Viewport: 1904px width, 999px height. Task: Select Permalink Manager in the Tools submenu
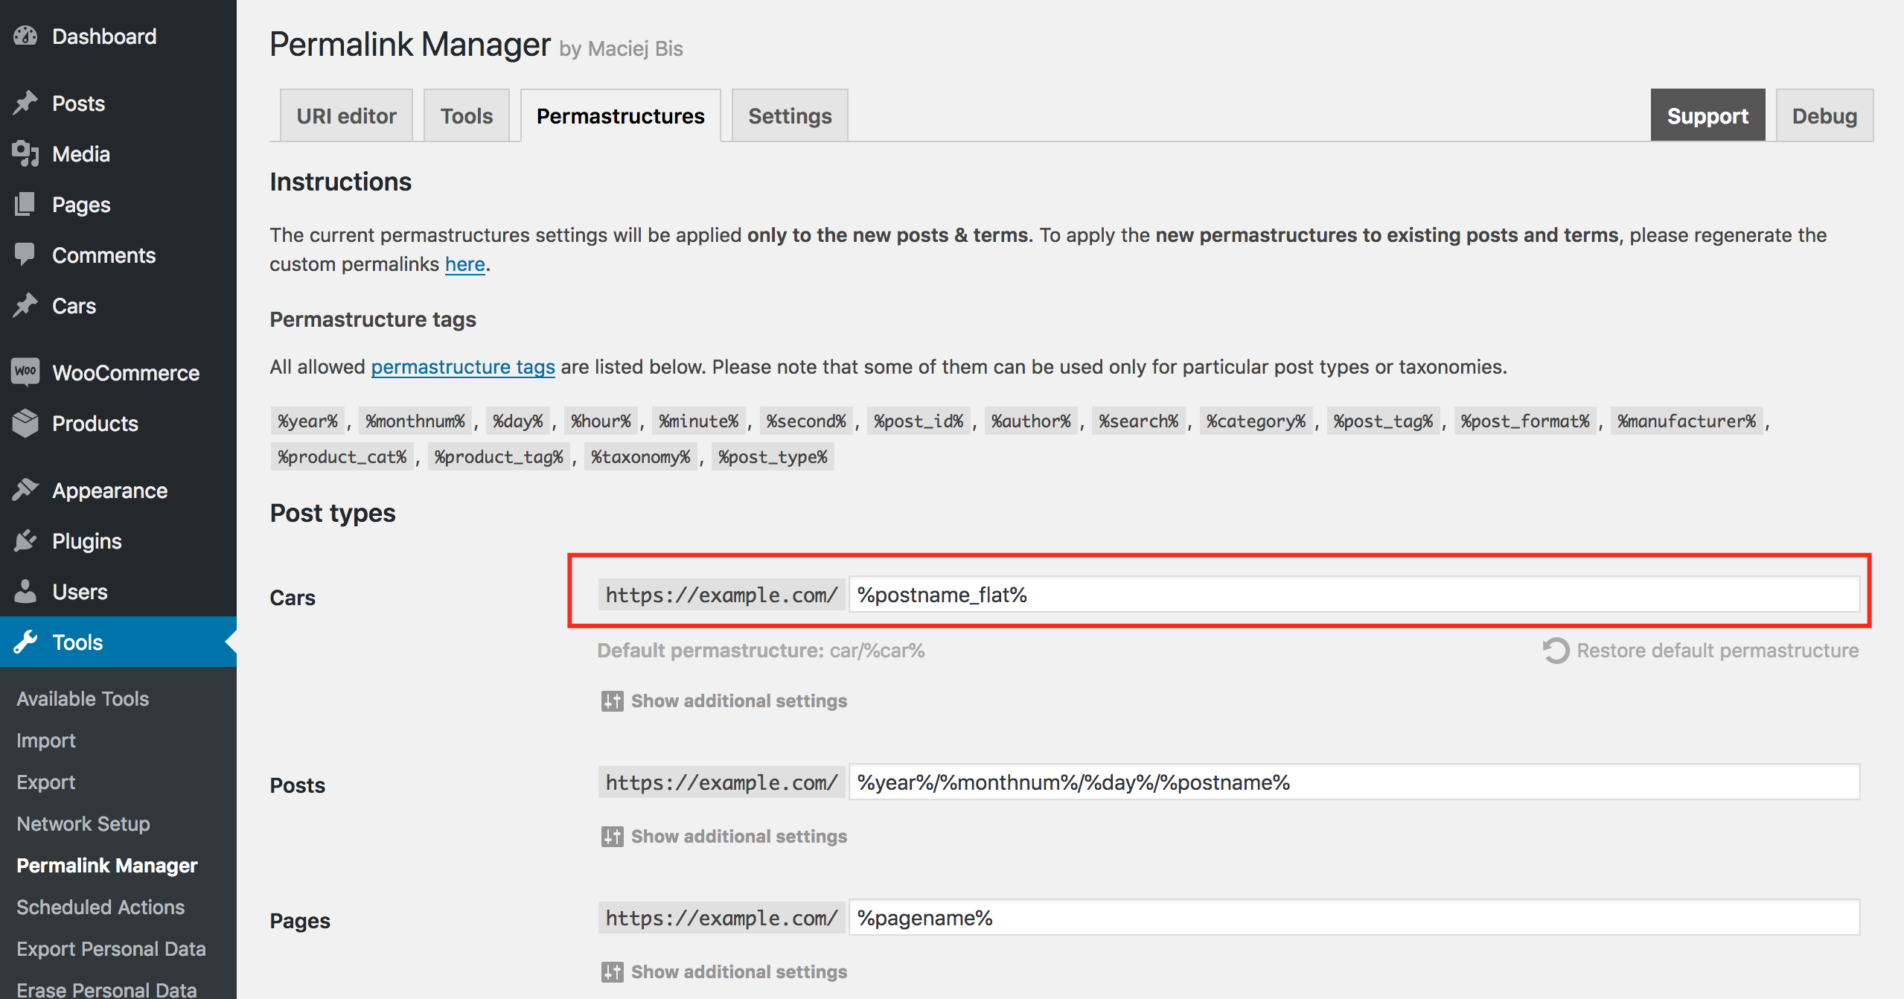(106, 865)
